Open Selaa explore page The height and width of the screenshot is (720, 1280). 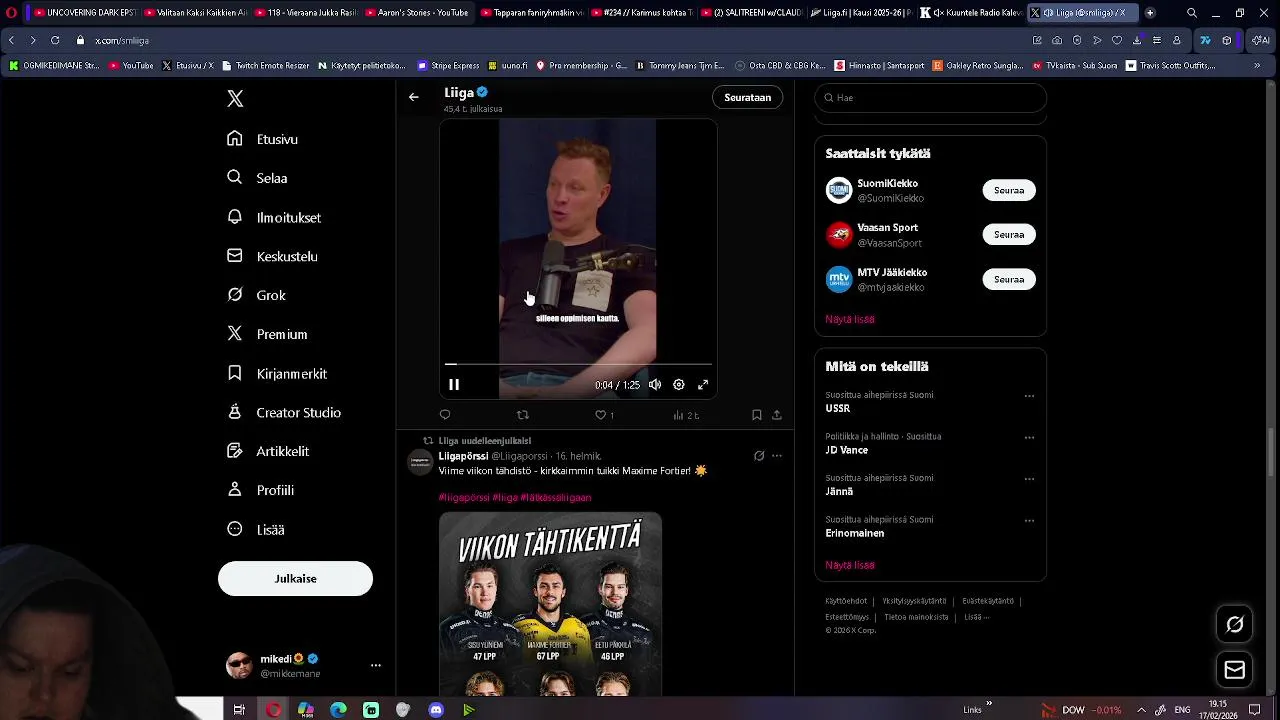[258, 178]
